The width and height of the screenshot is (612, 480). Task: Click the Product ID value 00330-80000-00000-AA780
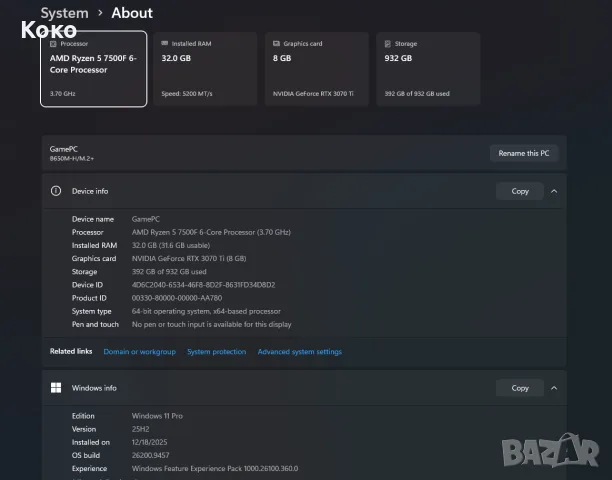click(x=177, y=298)
